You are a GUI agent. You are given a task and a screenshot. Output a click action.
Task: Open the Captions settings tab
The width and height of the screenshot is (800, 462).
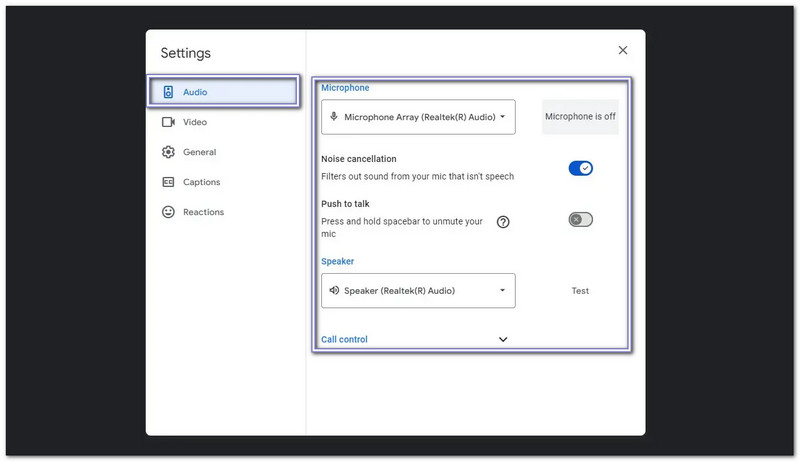click(x=201, y=182)
